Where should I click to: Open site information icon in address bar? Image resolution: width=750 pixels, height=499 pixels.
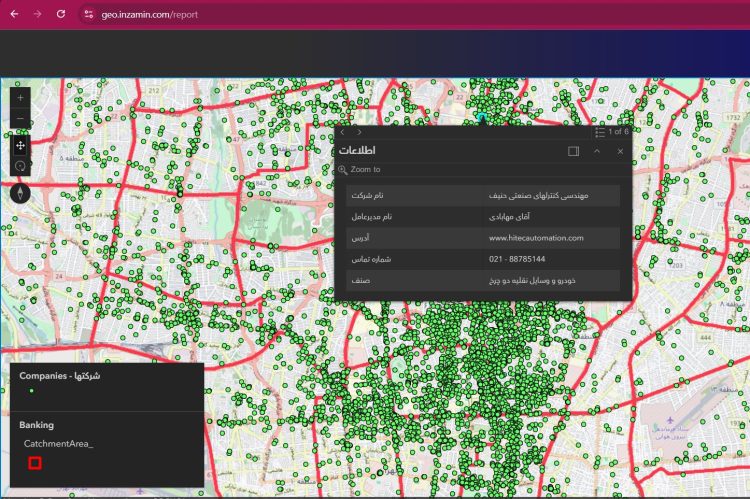click(88, 15)
